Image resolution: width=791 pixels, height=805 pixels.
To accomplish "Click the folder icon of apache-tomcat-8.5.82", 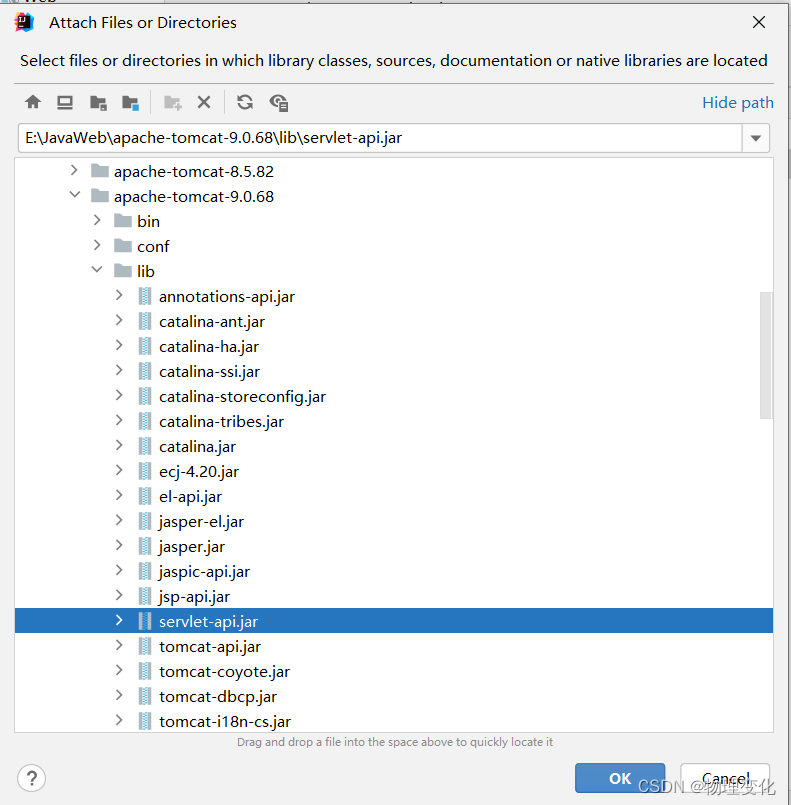I will [100, 170].
